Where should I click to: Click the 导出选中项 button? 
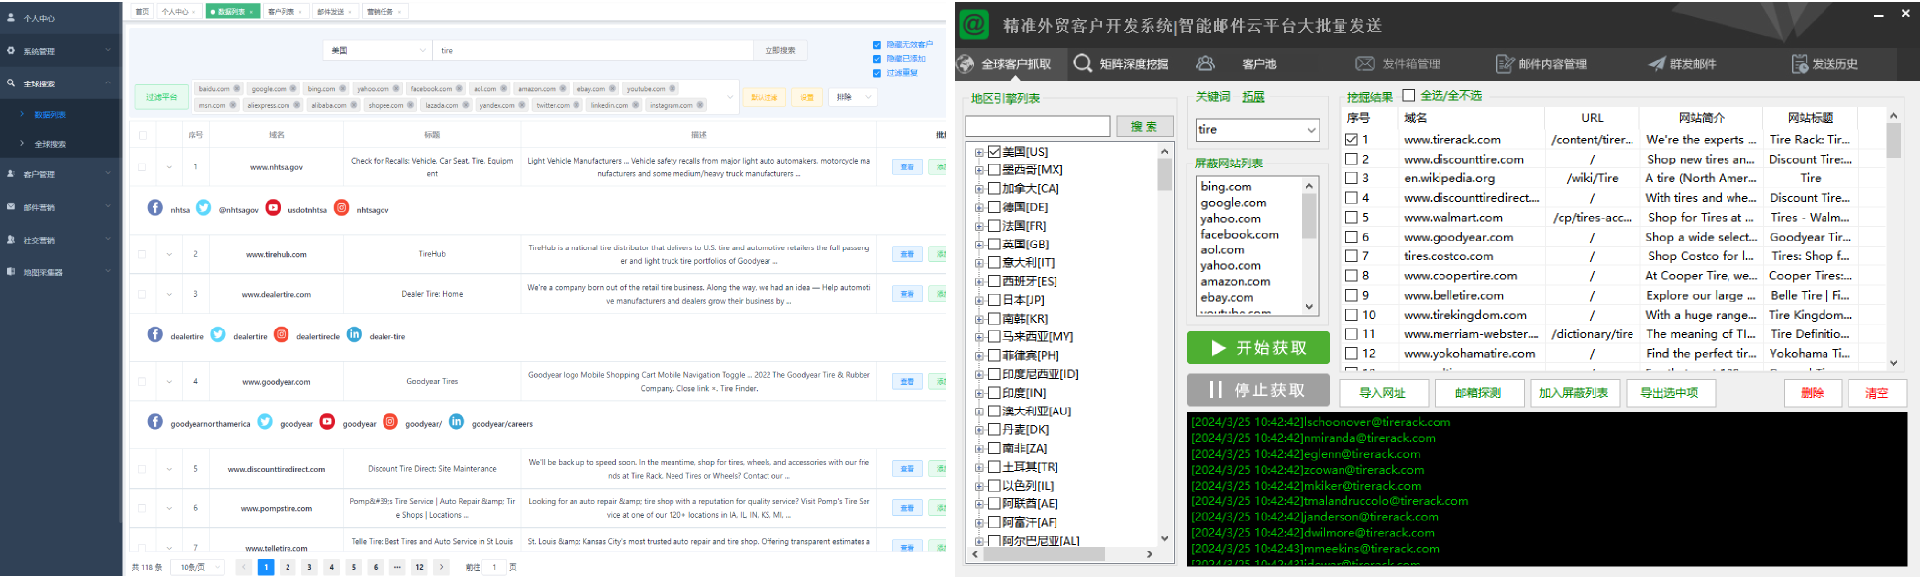pos(1669,393)
